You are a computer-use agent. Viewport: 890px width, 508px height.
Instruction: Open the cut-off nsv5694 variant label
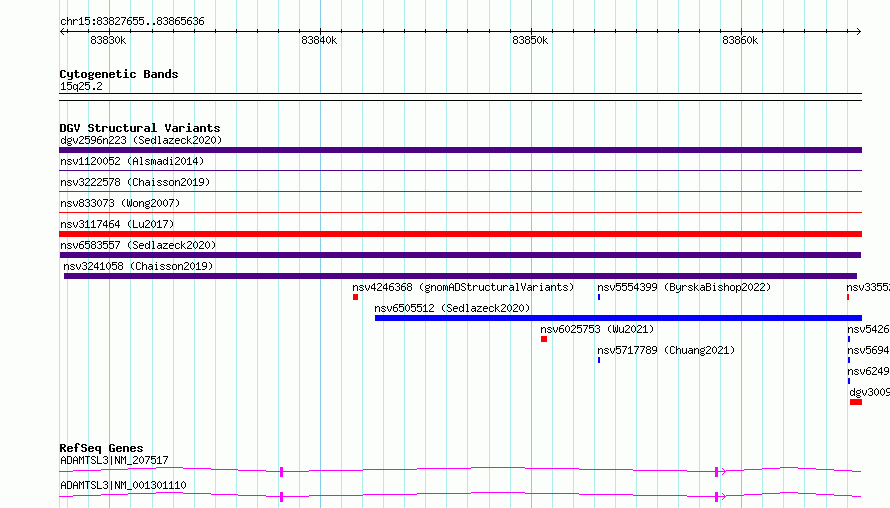pos(868,350)
